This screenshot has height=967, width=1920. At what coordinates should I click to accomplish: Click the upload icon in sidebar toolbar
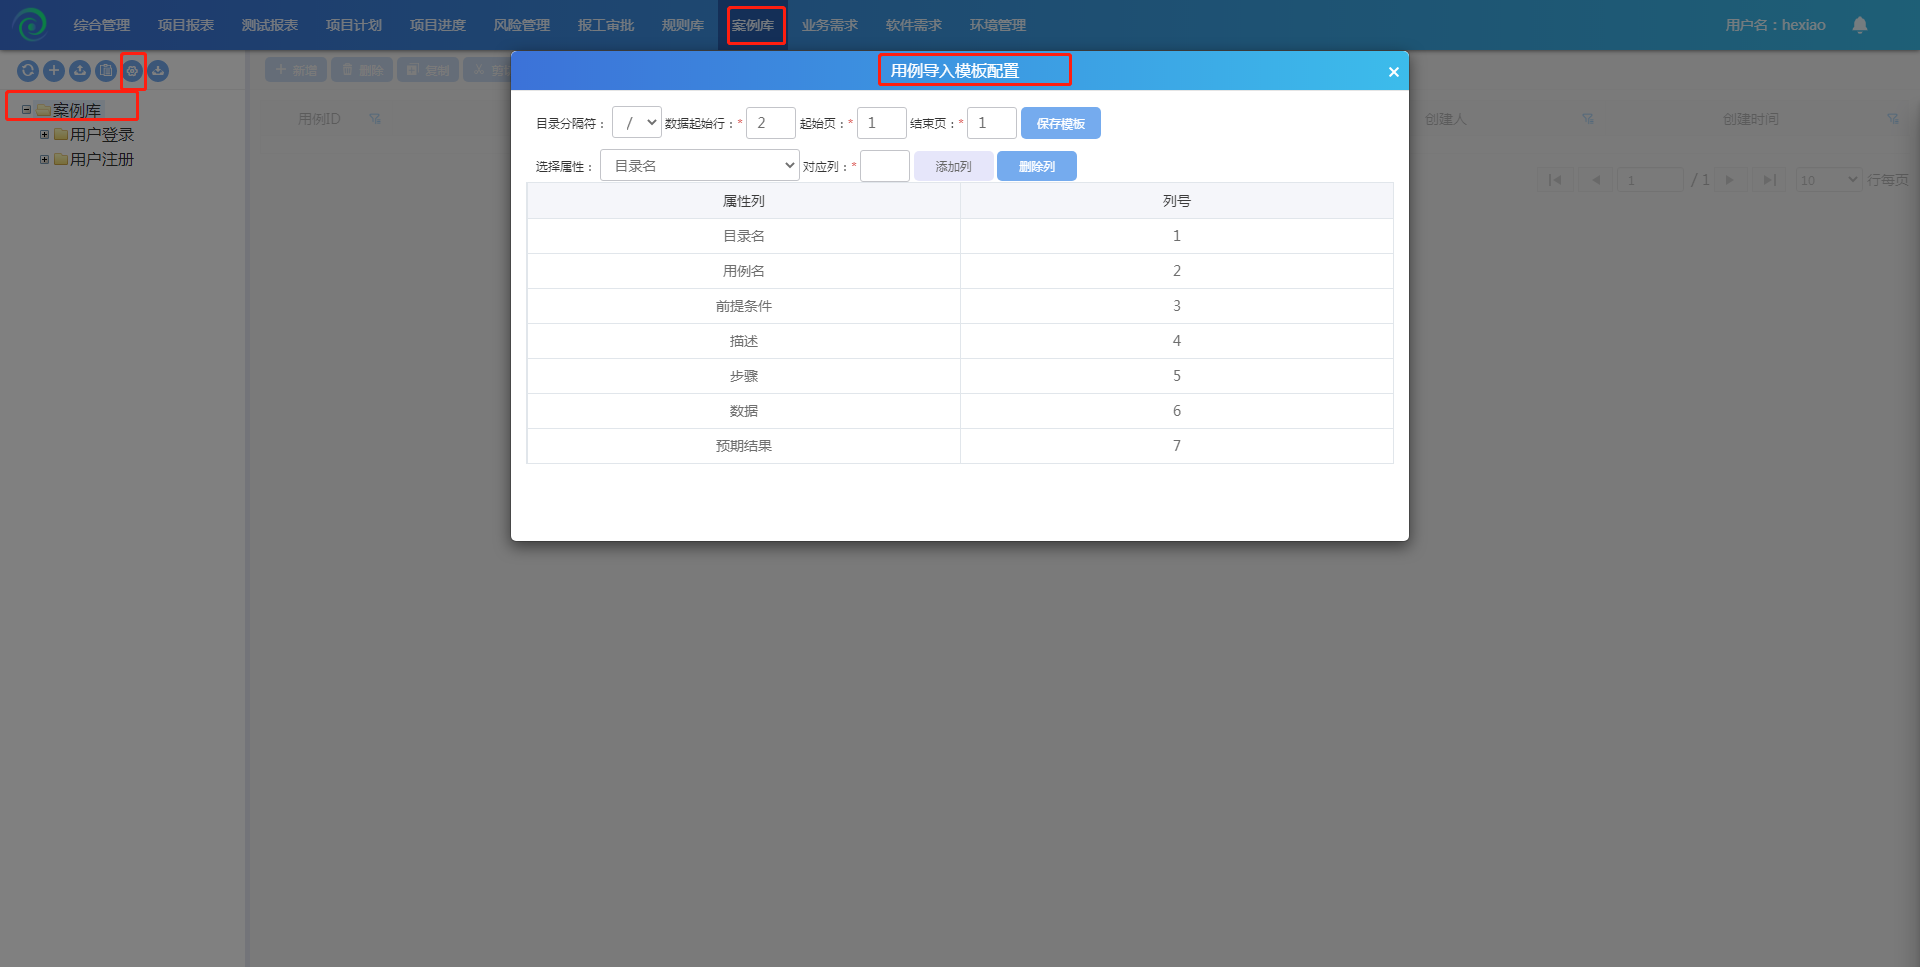click(80, 71)
